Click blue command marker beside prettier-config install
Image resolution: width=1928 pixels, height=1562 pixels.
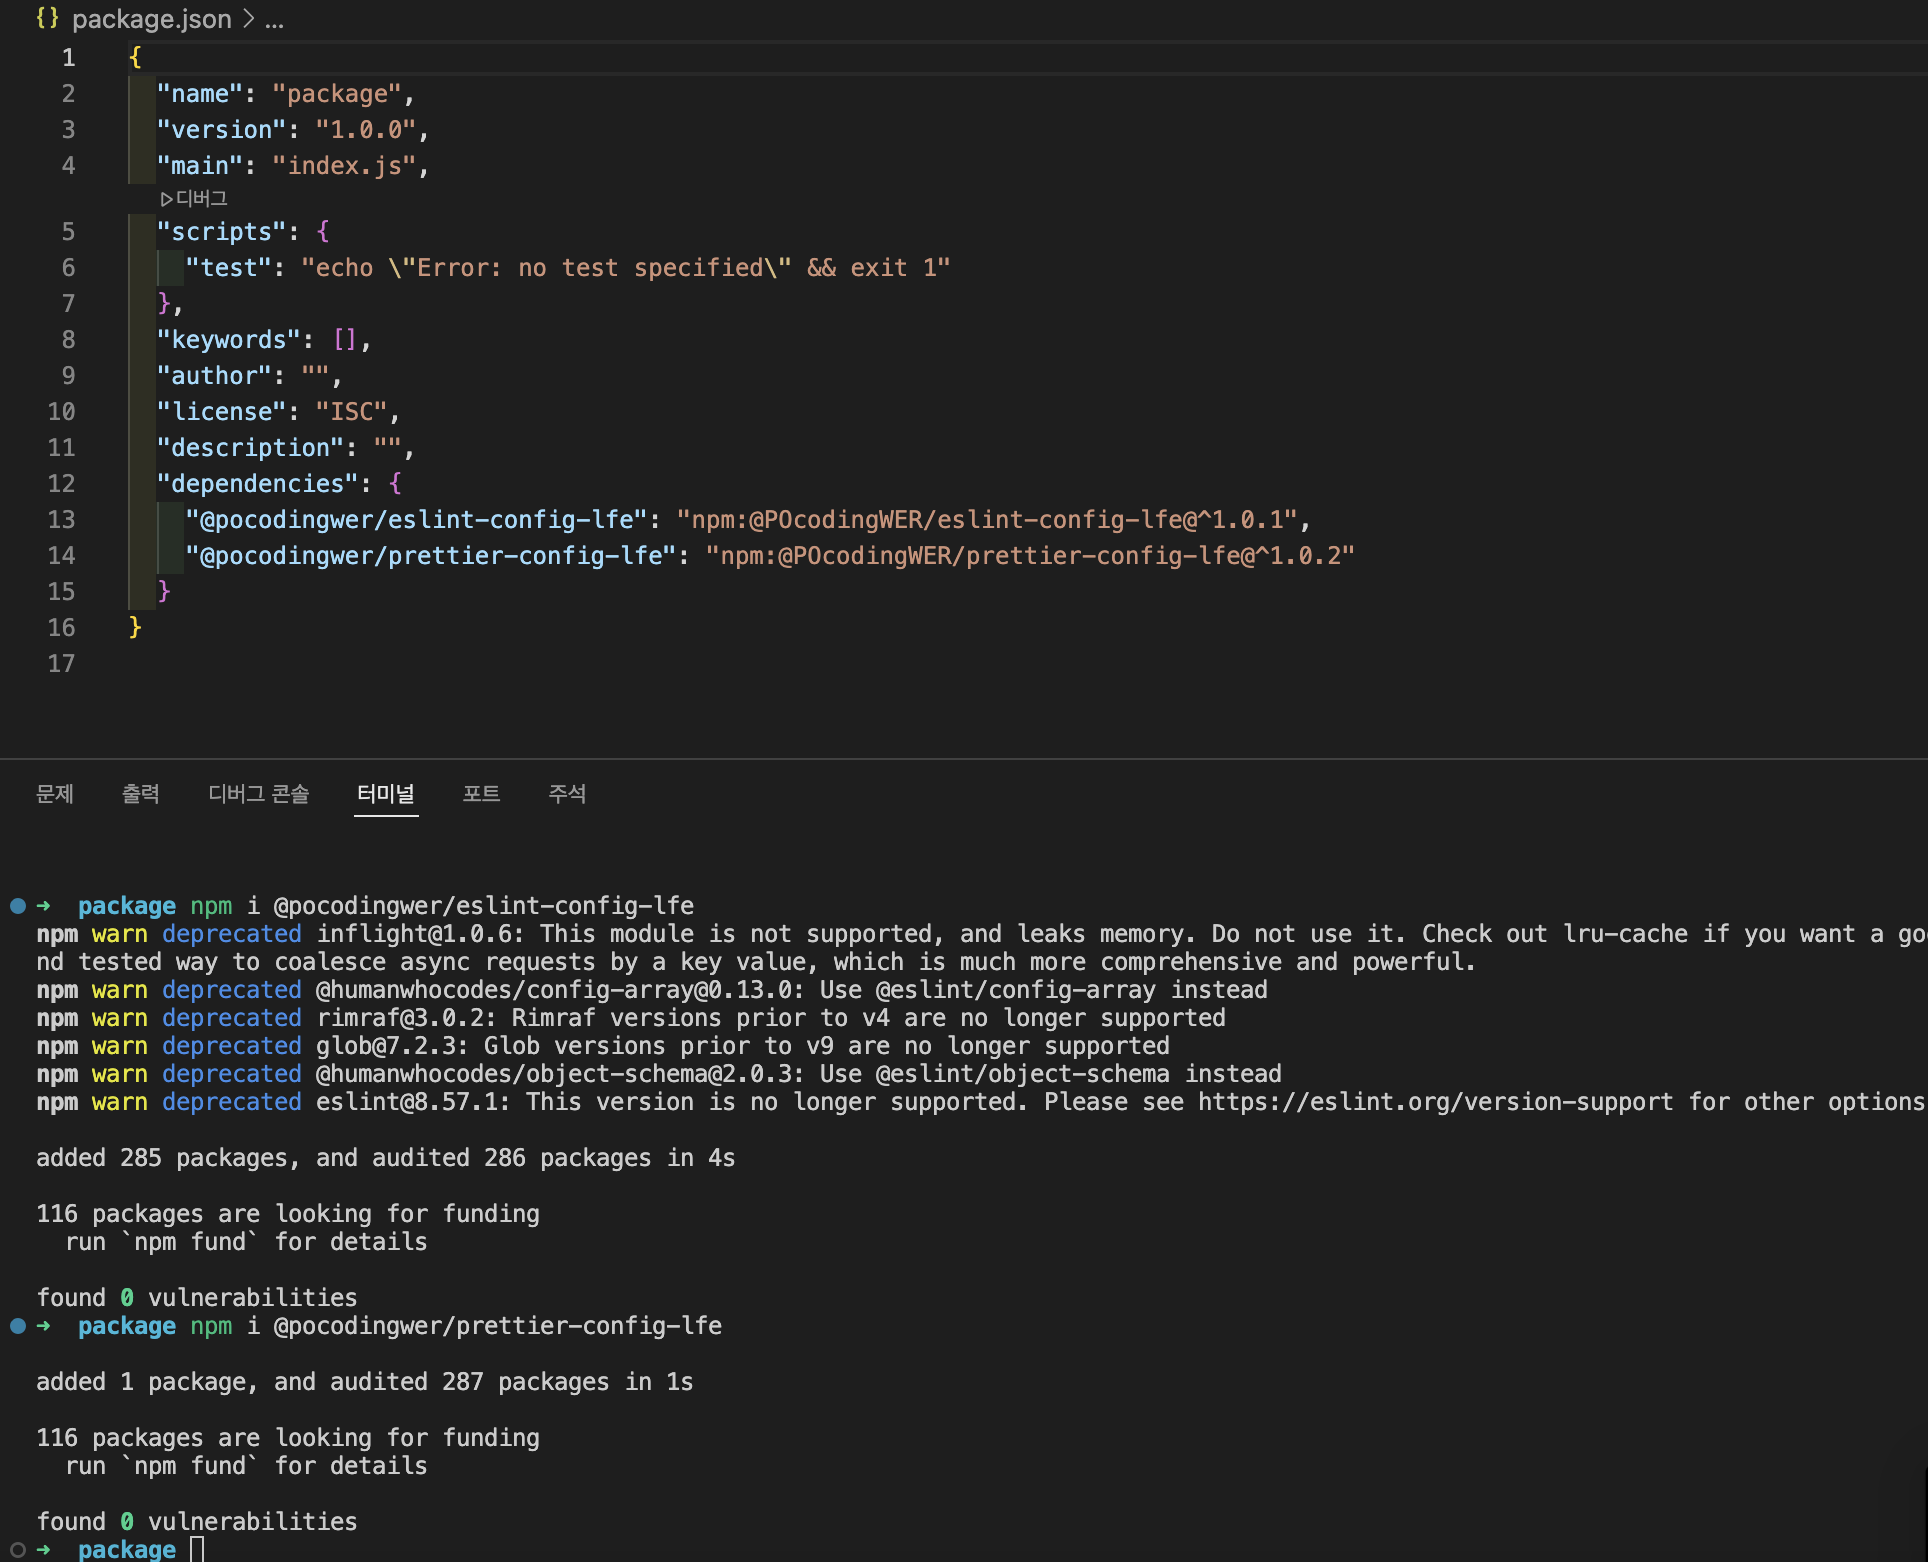pyautogui.click(x=18, y=1326)
